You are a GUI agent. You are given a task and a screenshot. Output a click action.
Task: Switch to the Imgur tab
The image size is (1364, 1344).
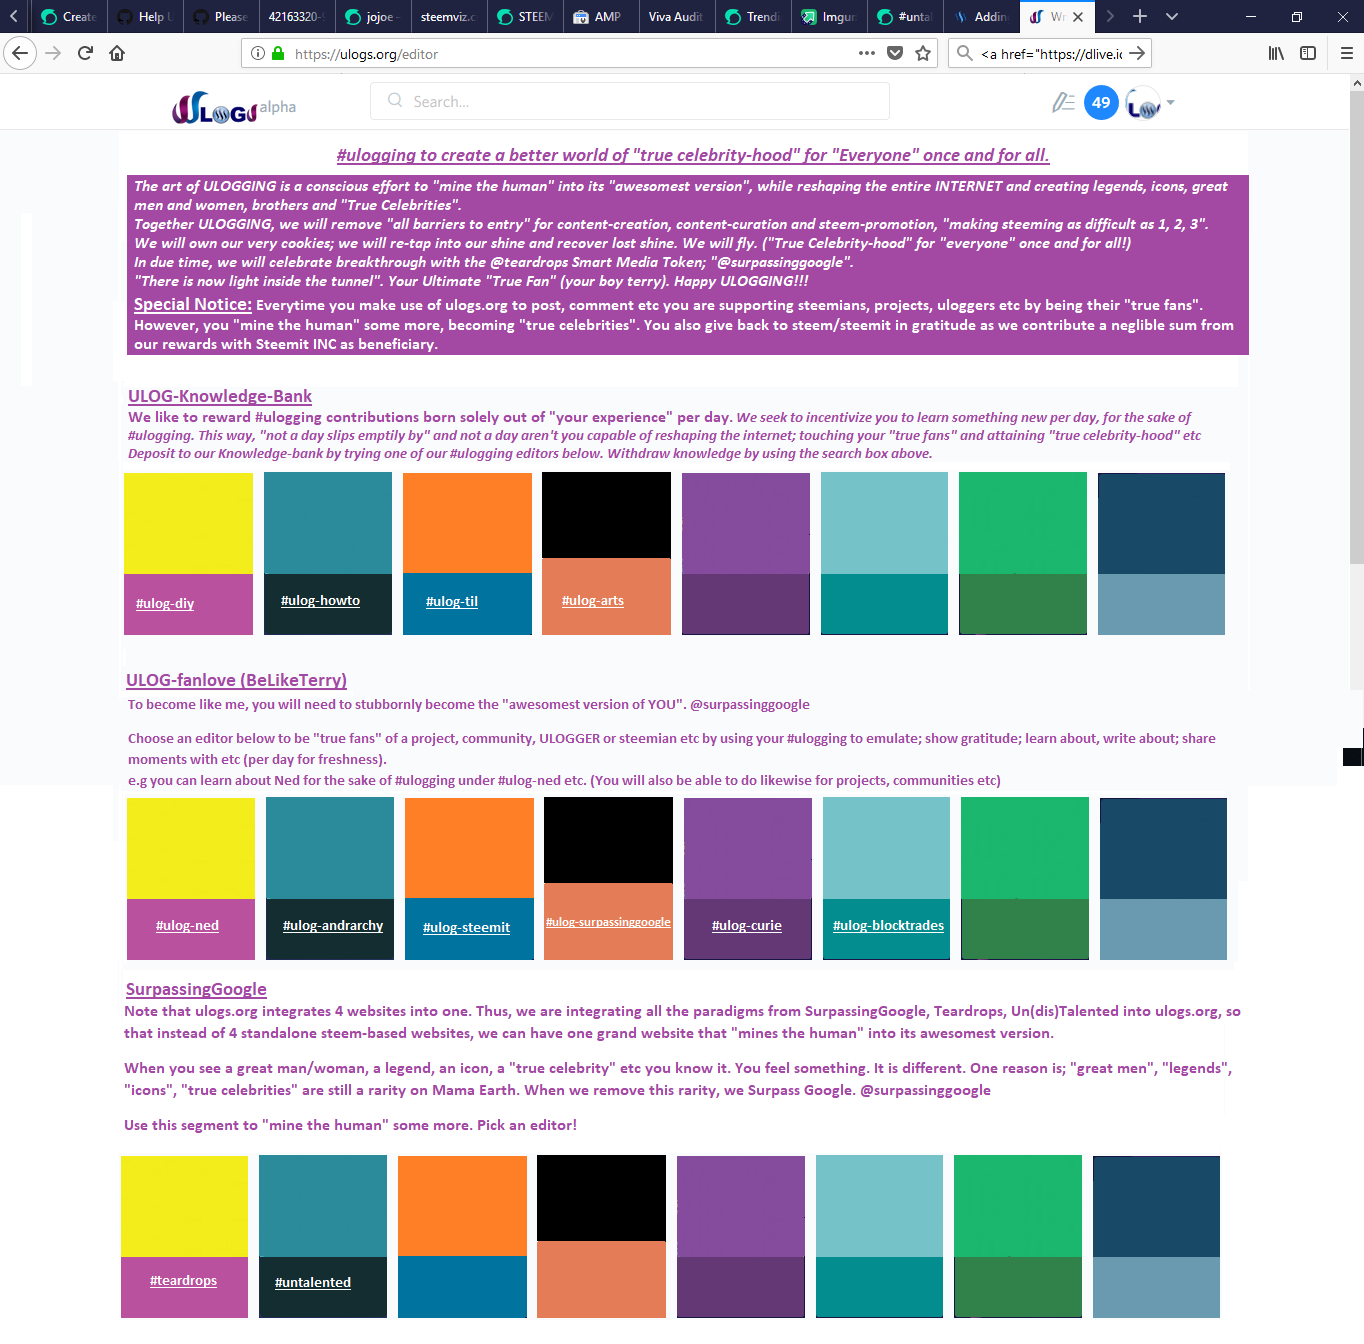(829, 16)
